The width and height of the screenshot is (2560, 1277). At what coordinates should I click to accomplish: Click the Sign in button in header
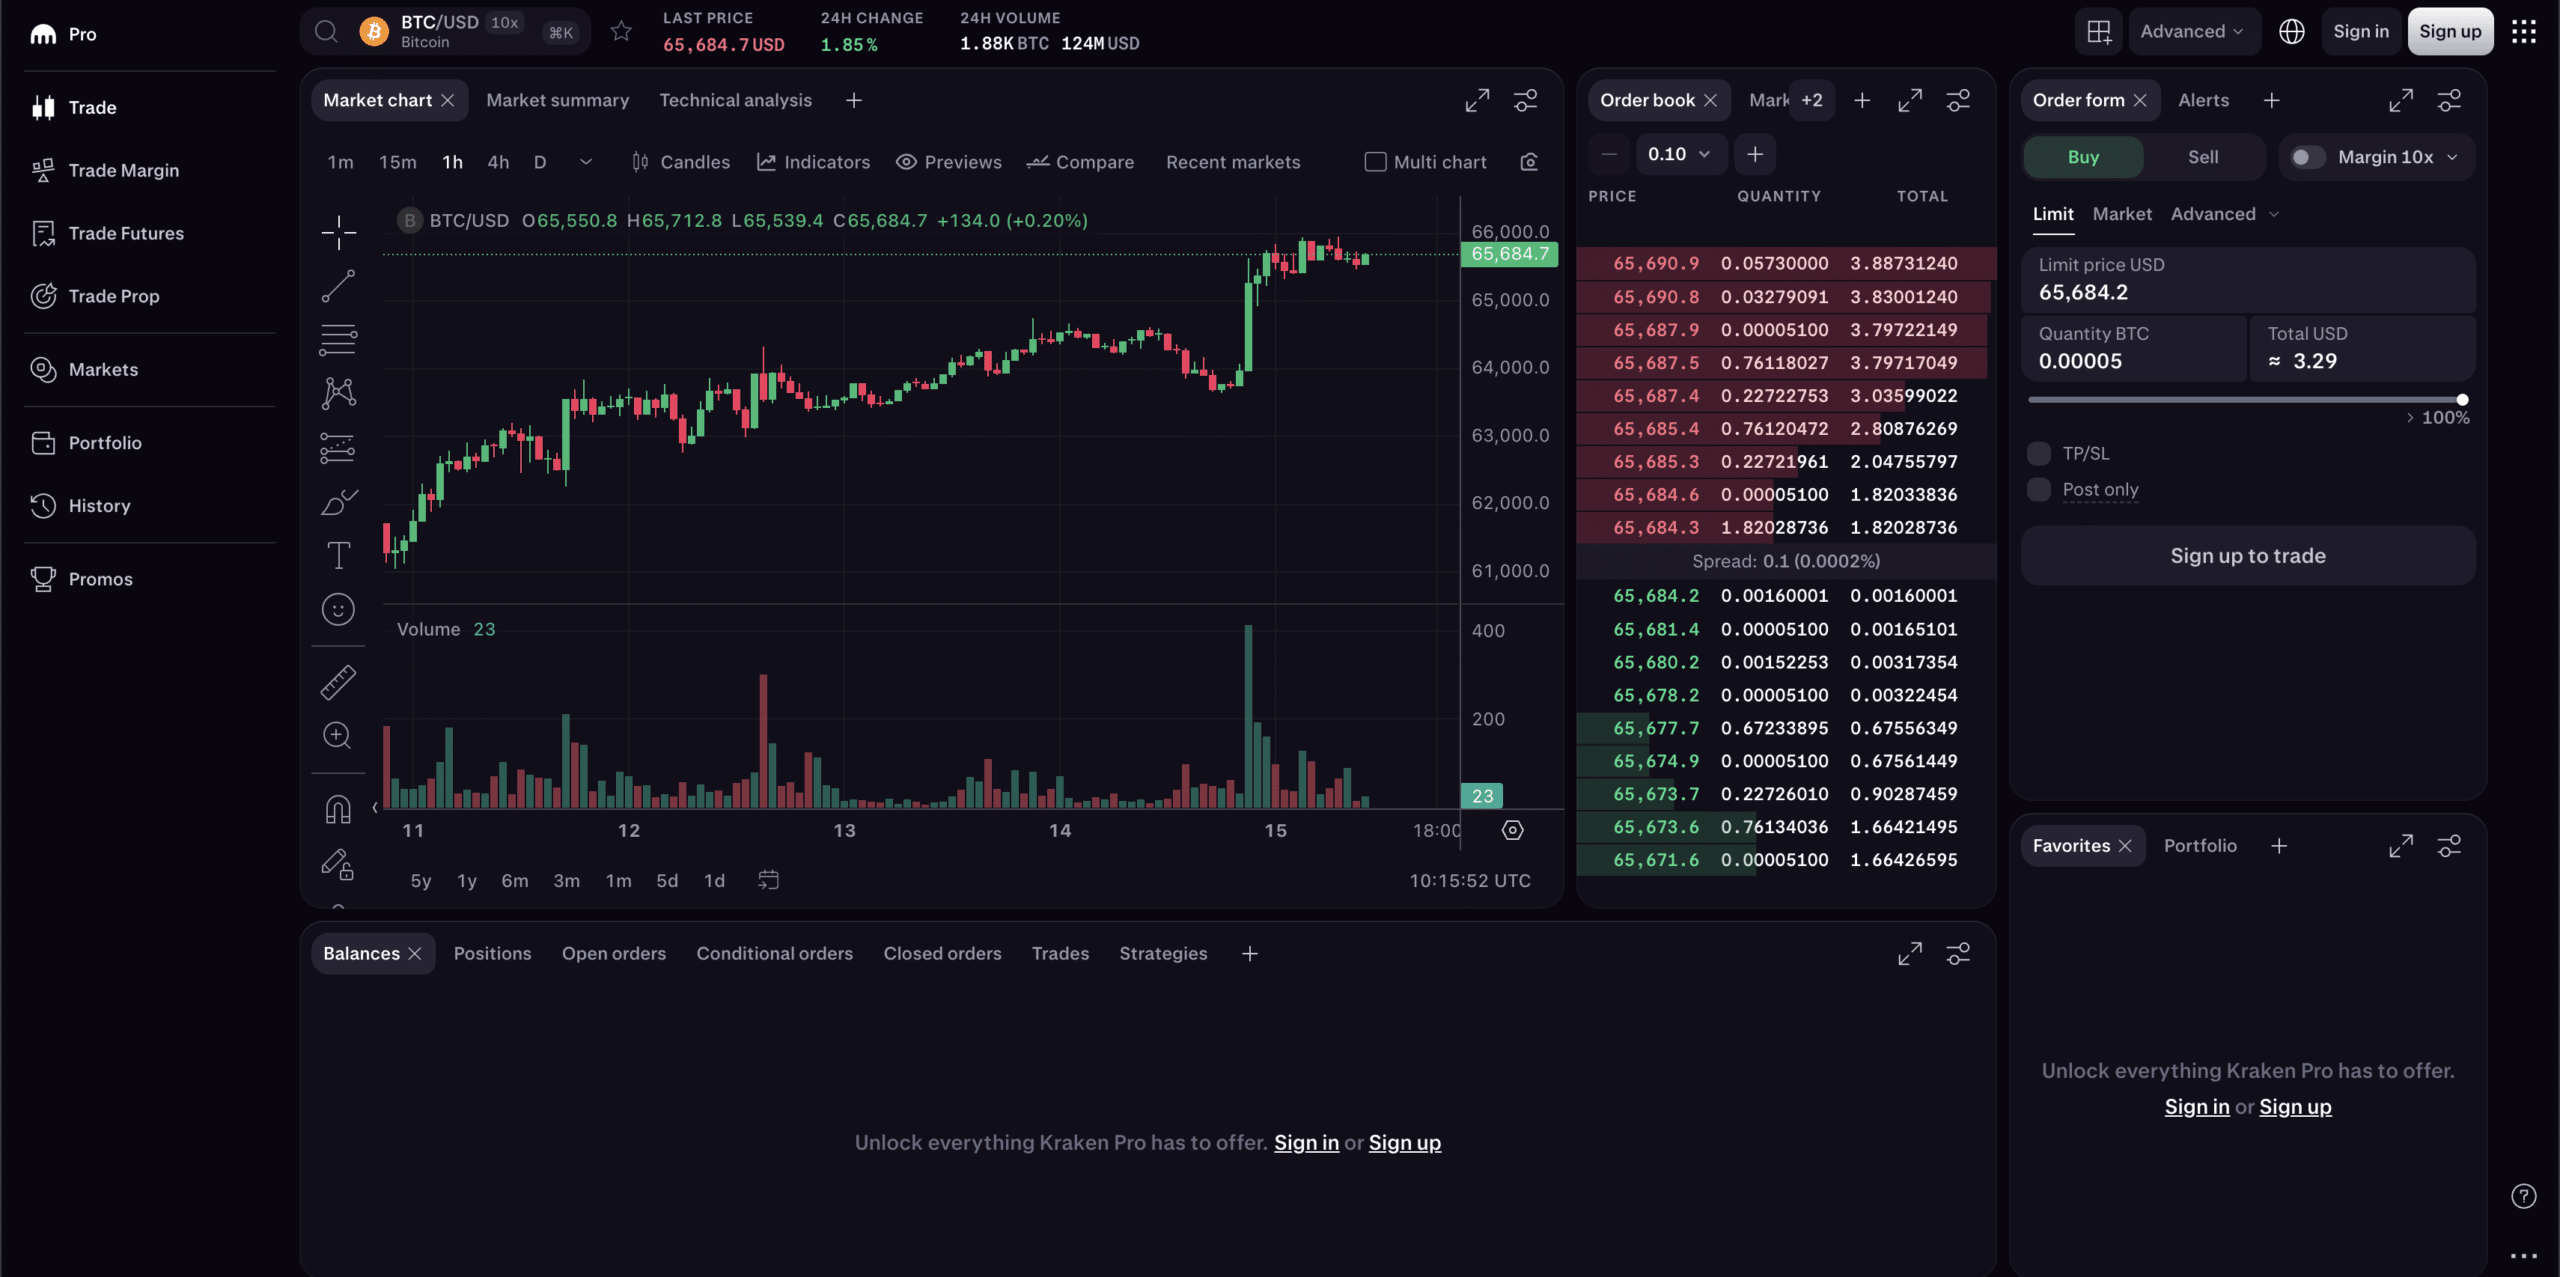[2360, 31]
